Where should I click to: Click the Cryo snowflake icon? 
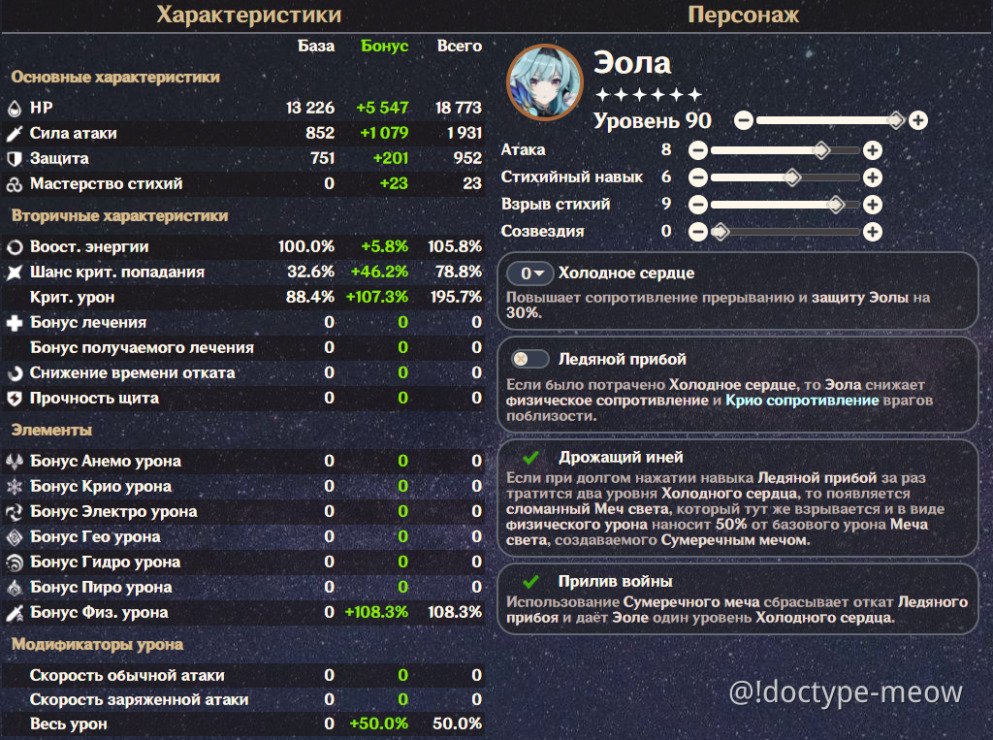click(14, 487)
